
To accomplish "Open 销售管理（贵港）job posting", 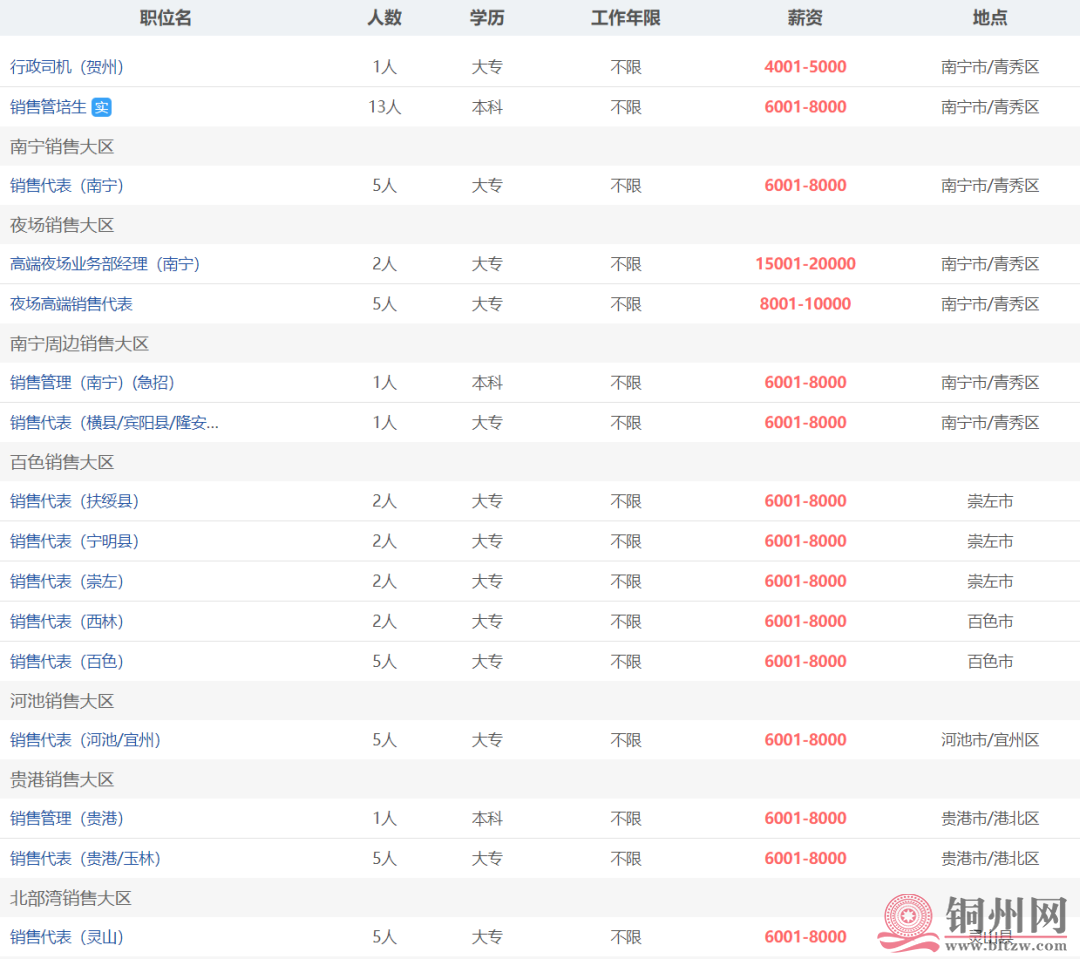I will [67, 818].
